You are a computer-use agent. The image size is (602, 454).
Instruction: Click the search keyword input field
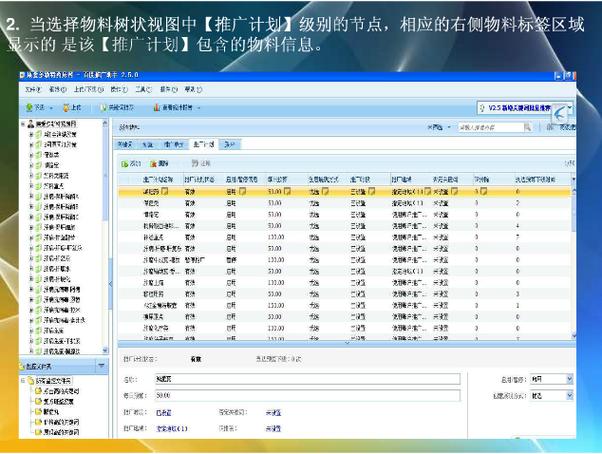[x=491, y=127]
